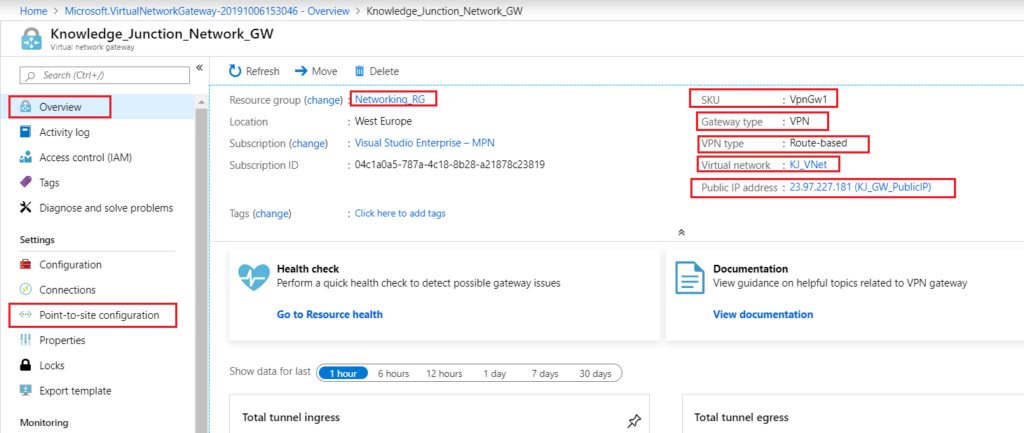
Task: Click the Point-to-site configuration icon
Action: pyautogui.click(x=25, y=315)
